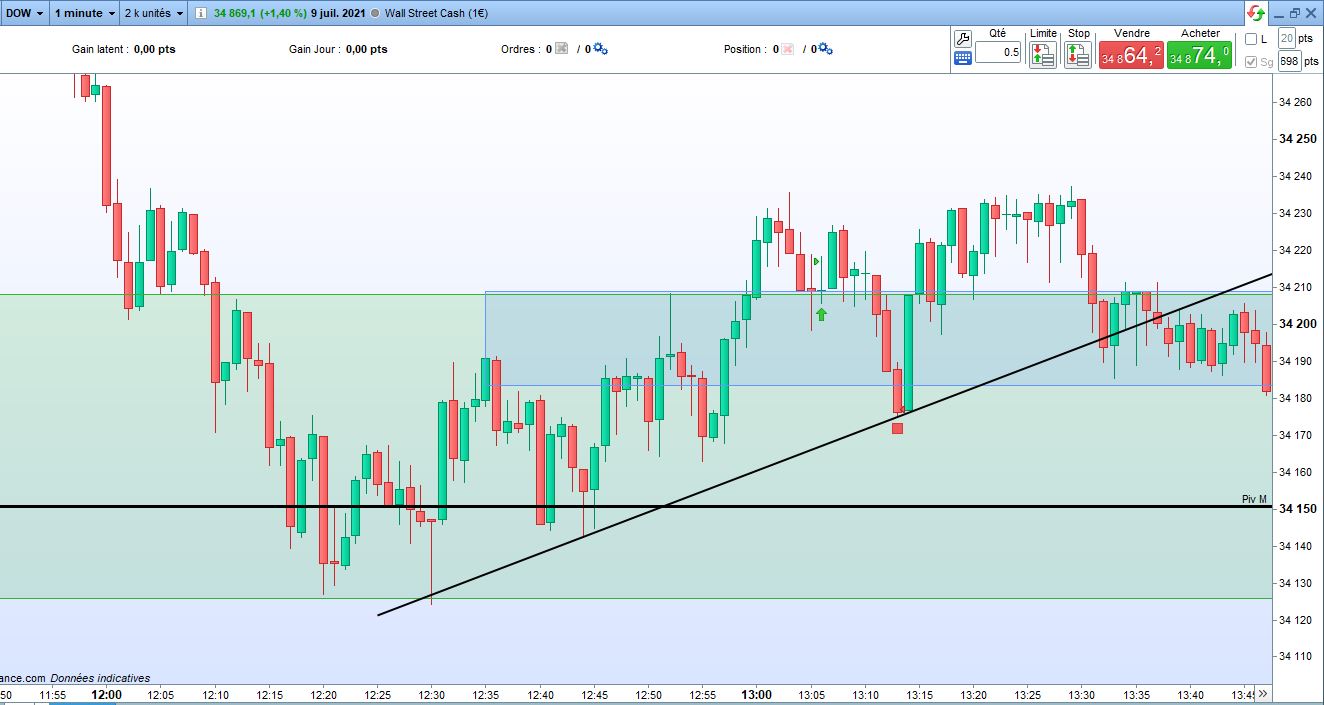Click the bold 34 150 price label
This screenshot has height=705, width=1324.
(x=1297, y=509)
